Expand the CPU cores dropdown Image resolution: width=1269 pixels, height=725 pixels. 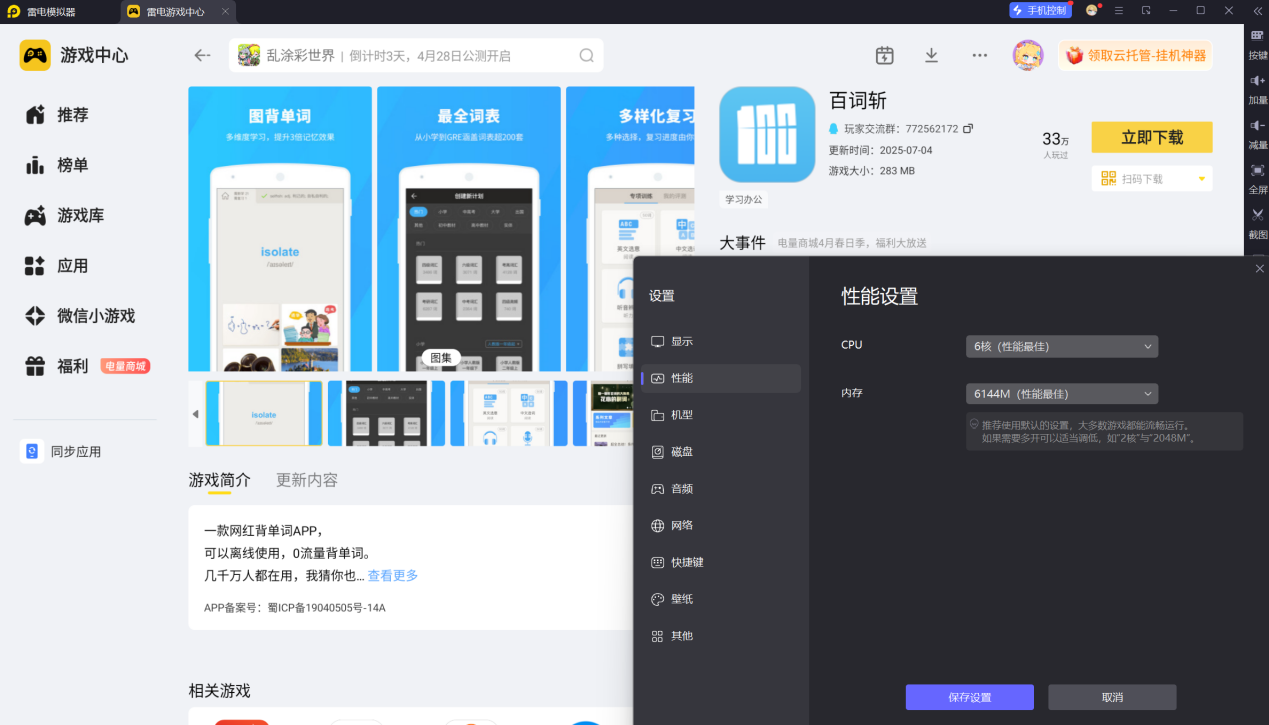pos(1062,346)
